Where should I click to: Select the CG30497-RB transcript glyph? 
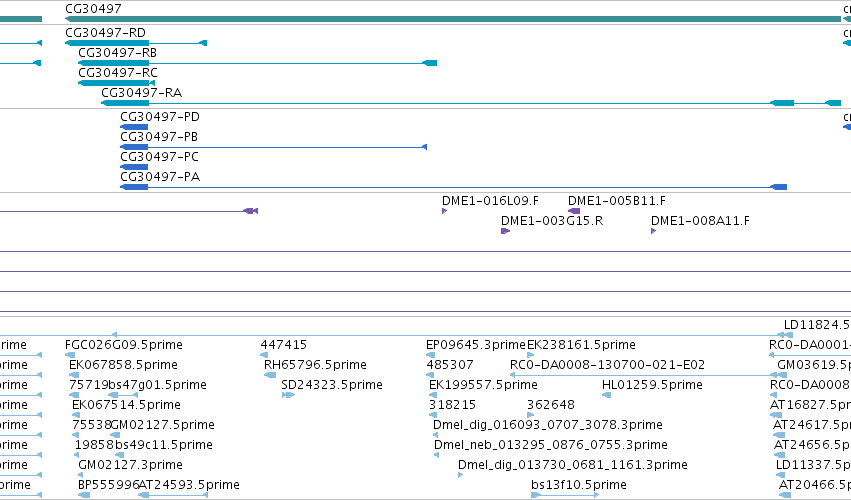(257, 63)
